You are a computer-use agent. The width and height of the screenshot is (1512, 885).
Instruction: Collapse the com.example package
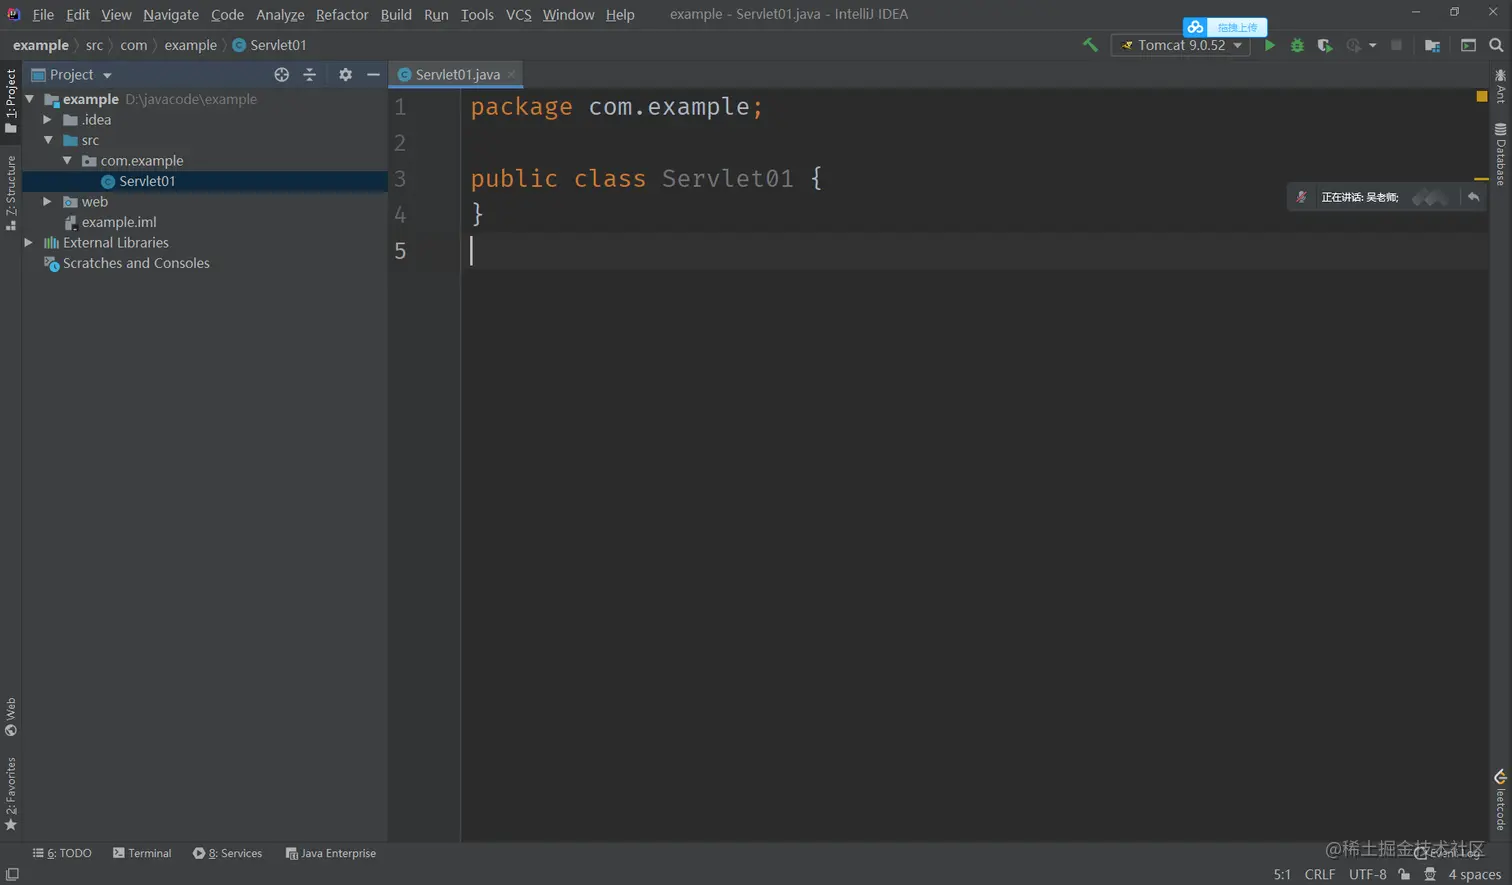67,160
